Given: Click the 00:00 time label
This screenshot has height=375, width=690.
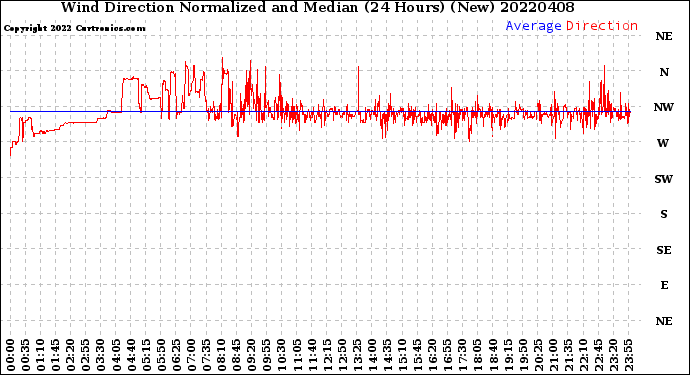Looking at the screenshot, I should coord(11,355).
